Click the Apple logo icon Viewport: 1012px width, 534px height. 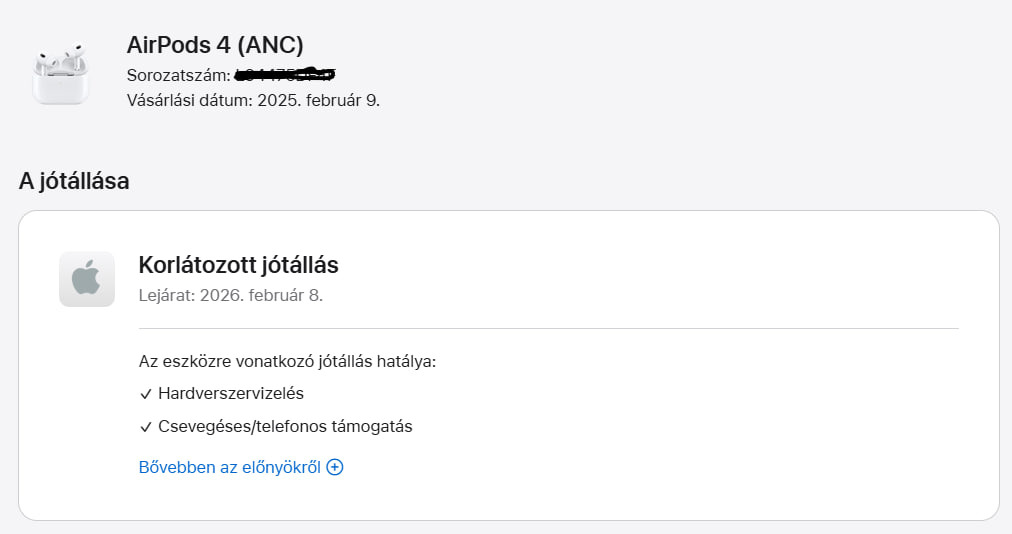(87, 279)
